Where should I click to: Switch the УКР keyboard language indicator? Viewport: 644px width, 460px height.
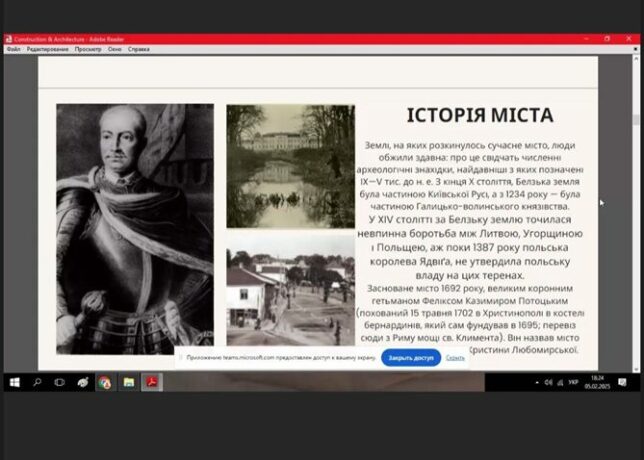tap(572, 382)
